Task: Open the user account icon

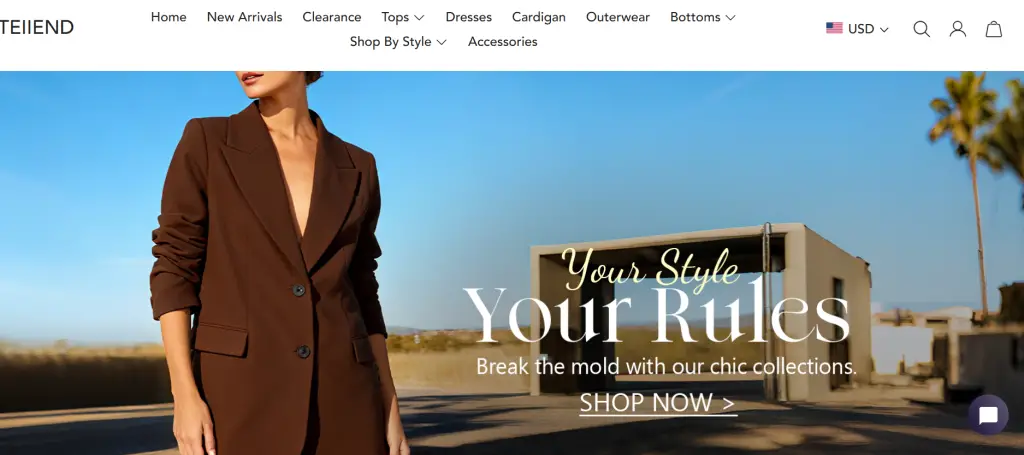Action: pyautogui.click(x=957, y=29)
